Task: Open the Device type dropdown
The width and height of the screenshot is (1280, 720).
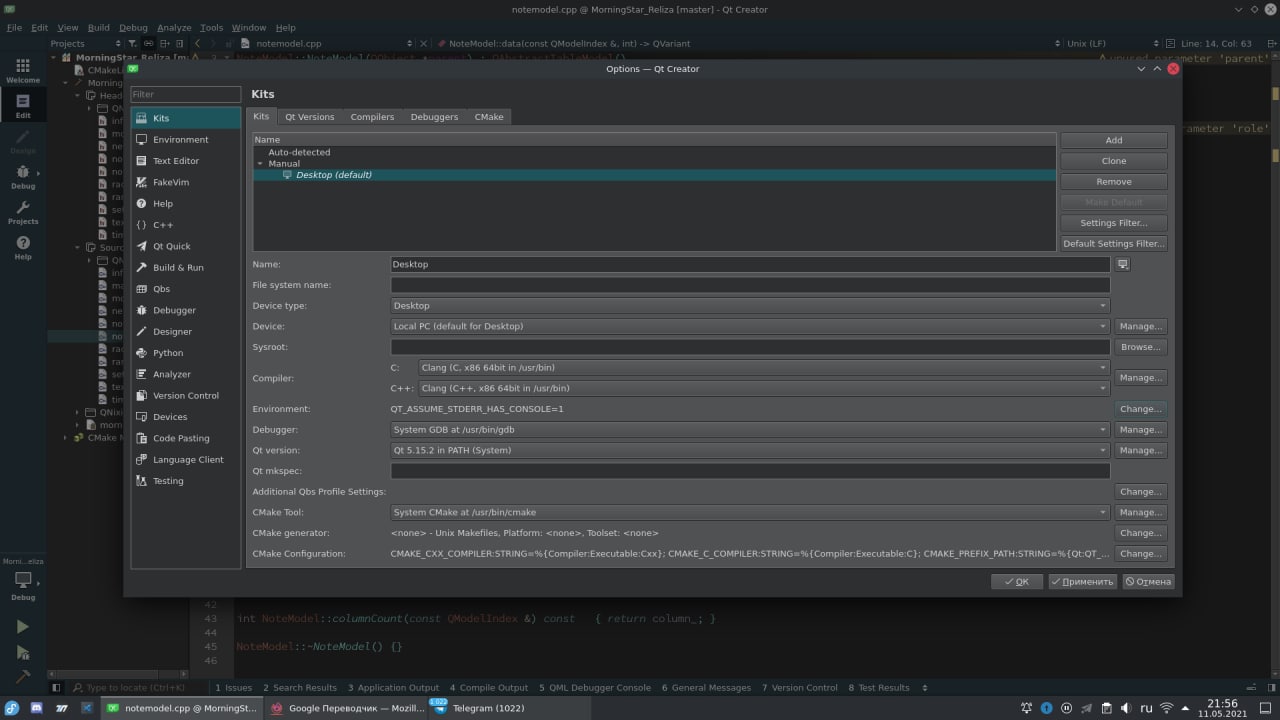Action: click(x=750, y=305)
